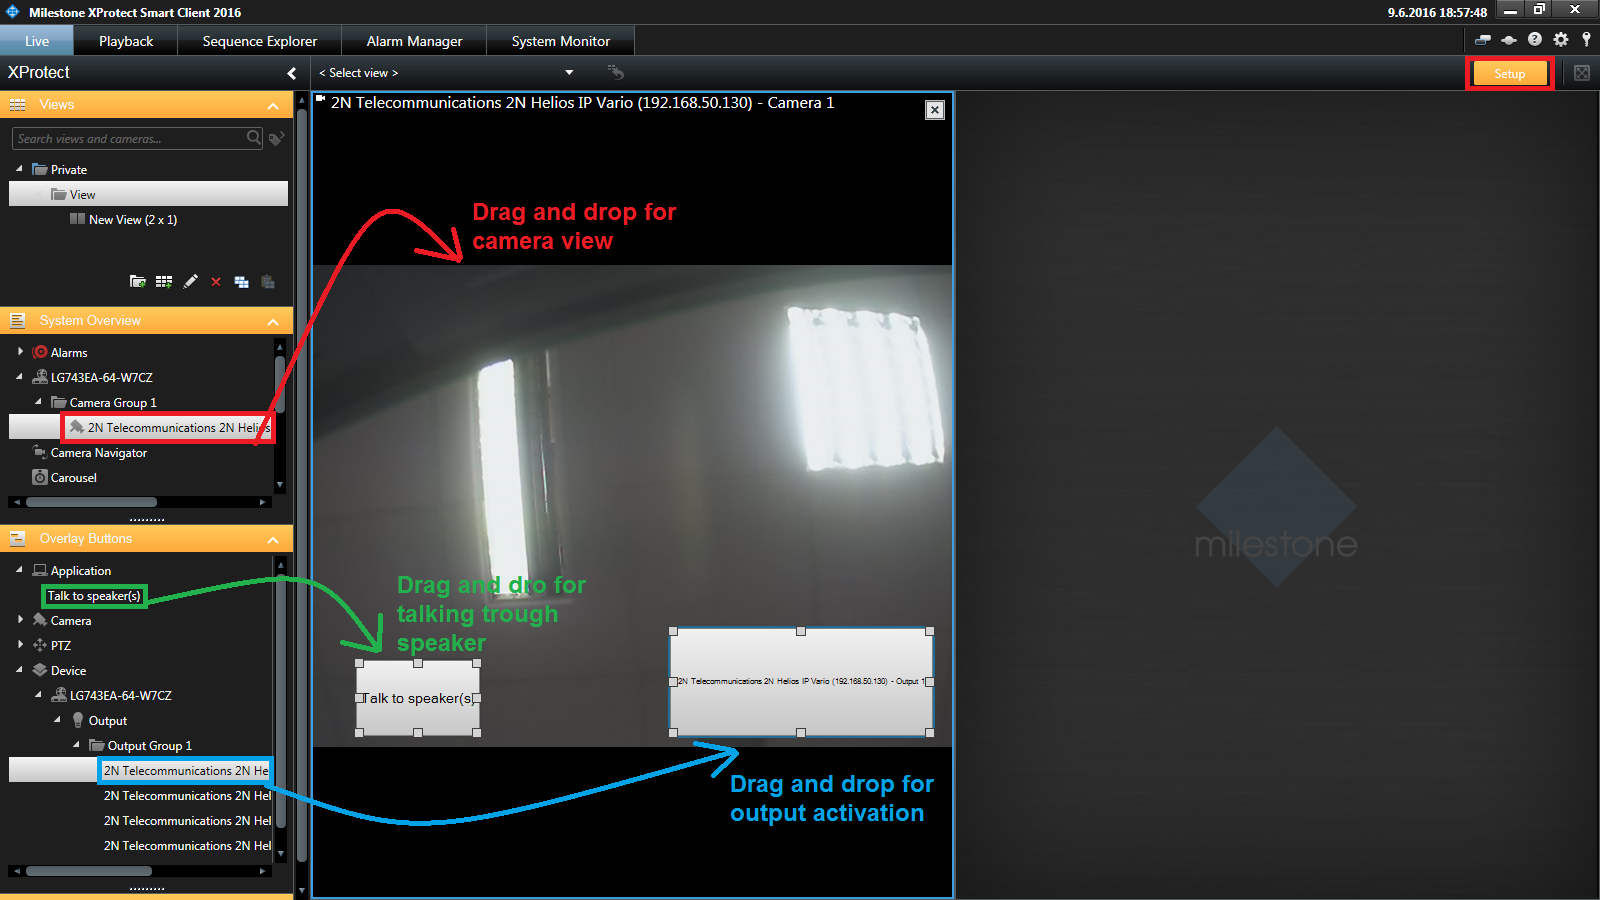Click the red delete X icon in Views

click(216, 282)
